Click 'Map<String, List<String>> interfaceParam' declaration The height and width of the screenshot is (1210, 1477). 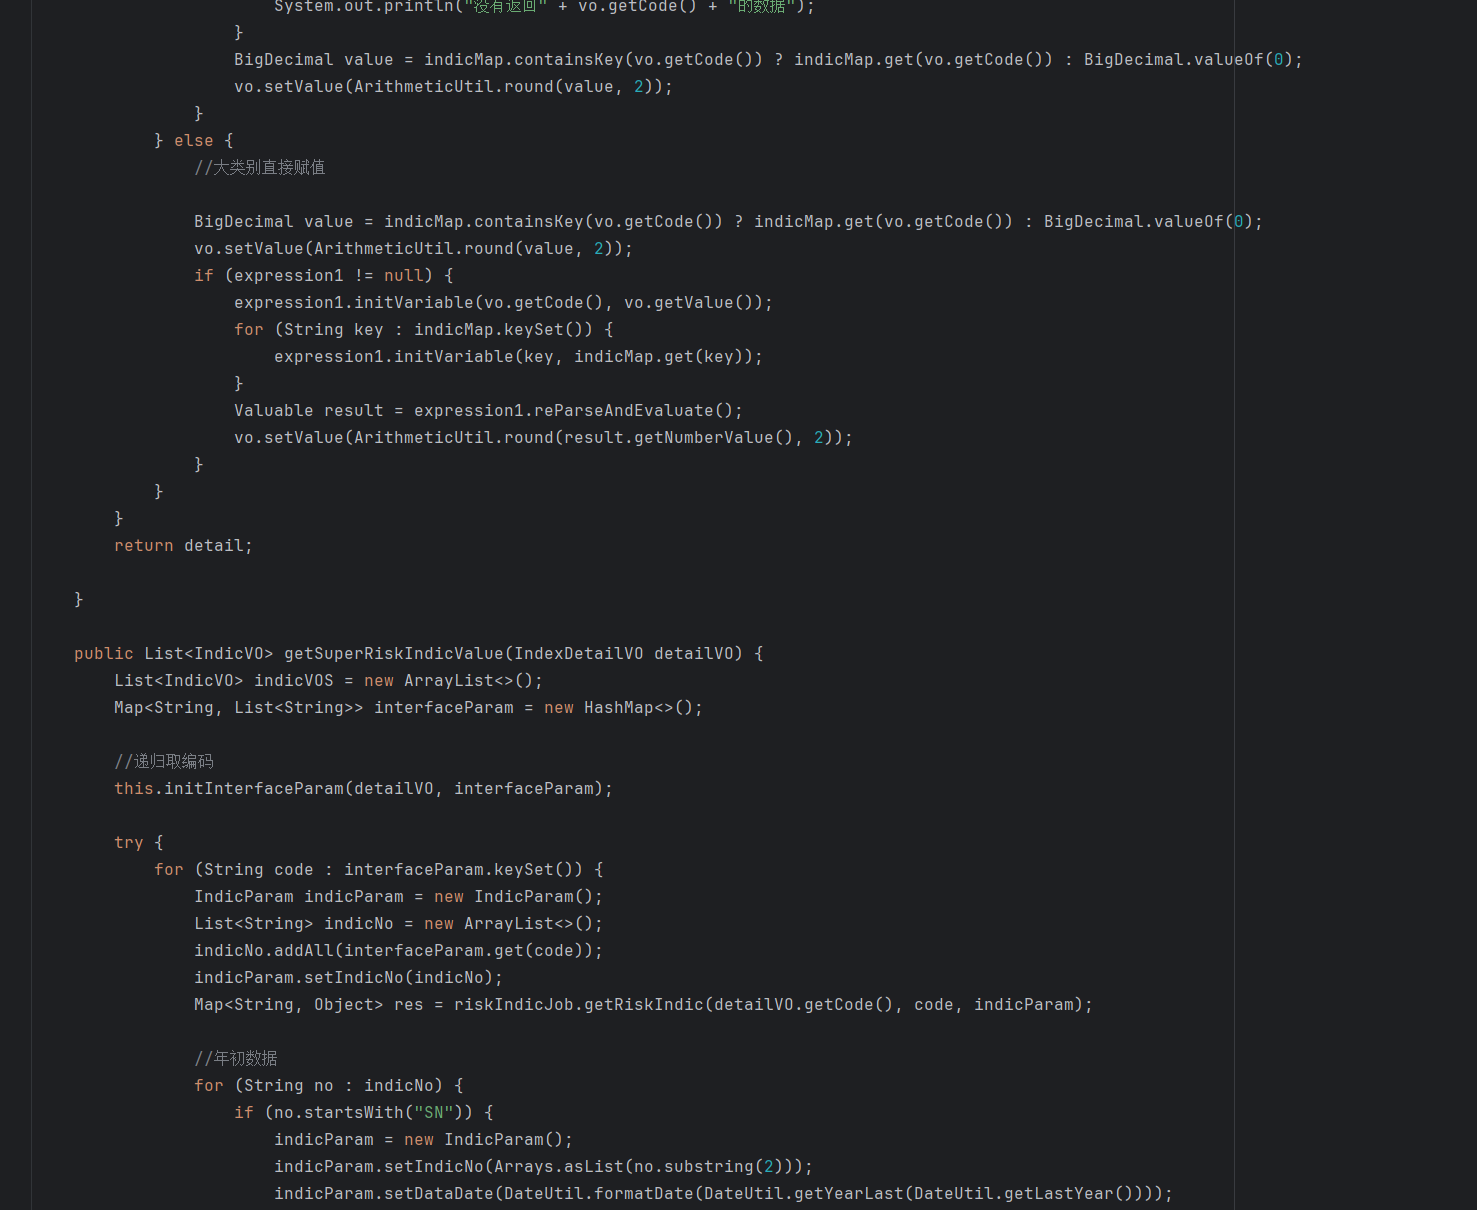point(314,708)
